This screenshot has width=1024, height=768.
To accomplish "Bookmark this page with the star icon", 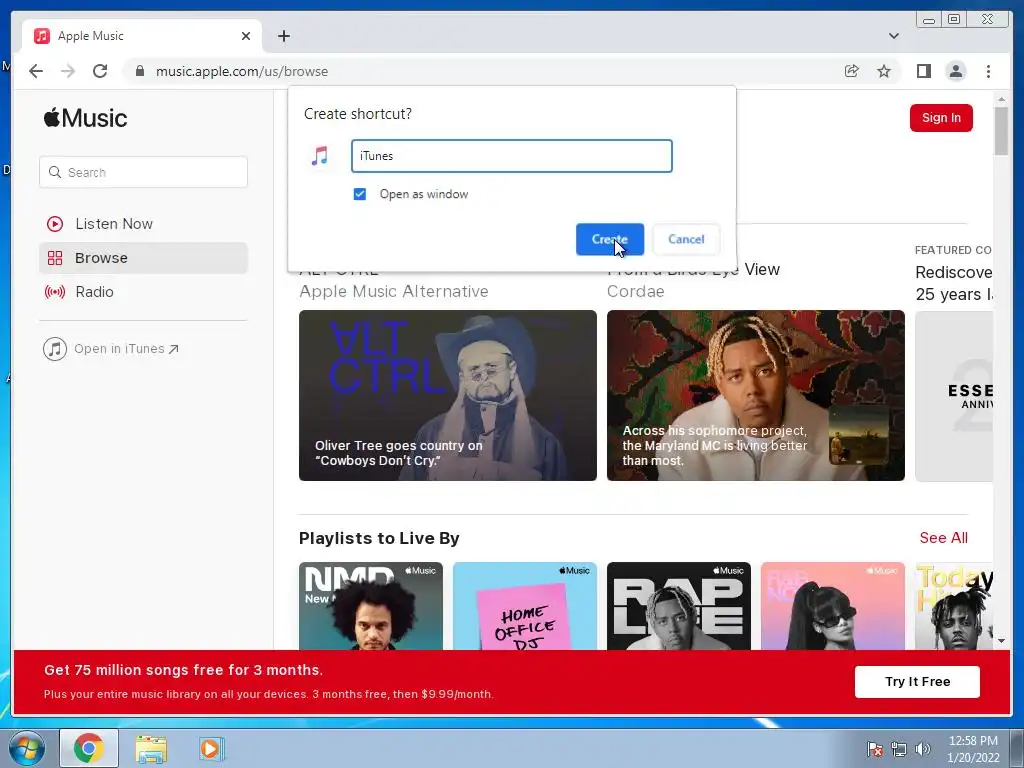I will pos(884,71).
